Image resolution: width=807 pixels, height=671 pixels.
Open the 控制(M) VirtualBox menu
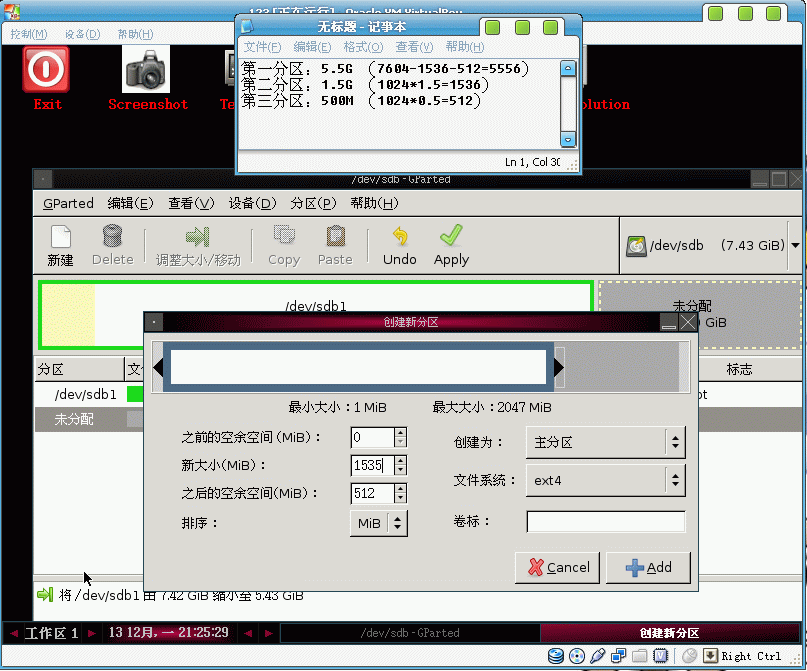[x=29, y=34]
